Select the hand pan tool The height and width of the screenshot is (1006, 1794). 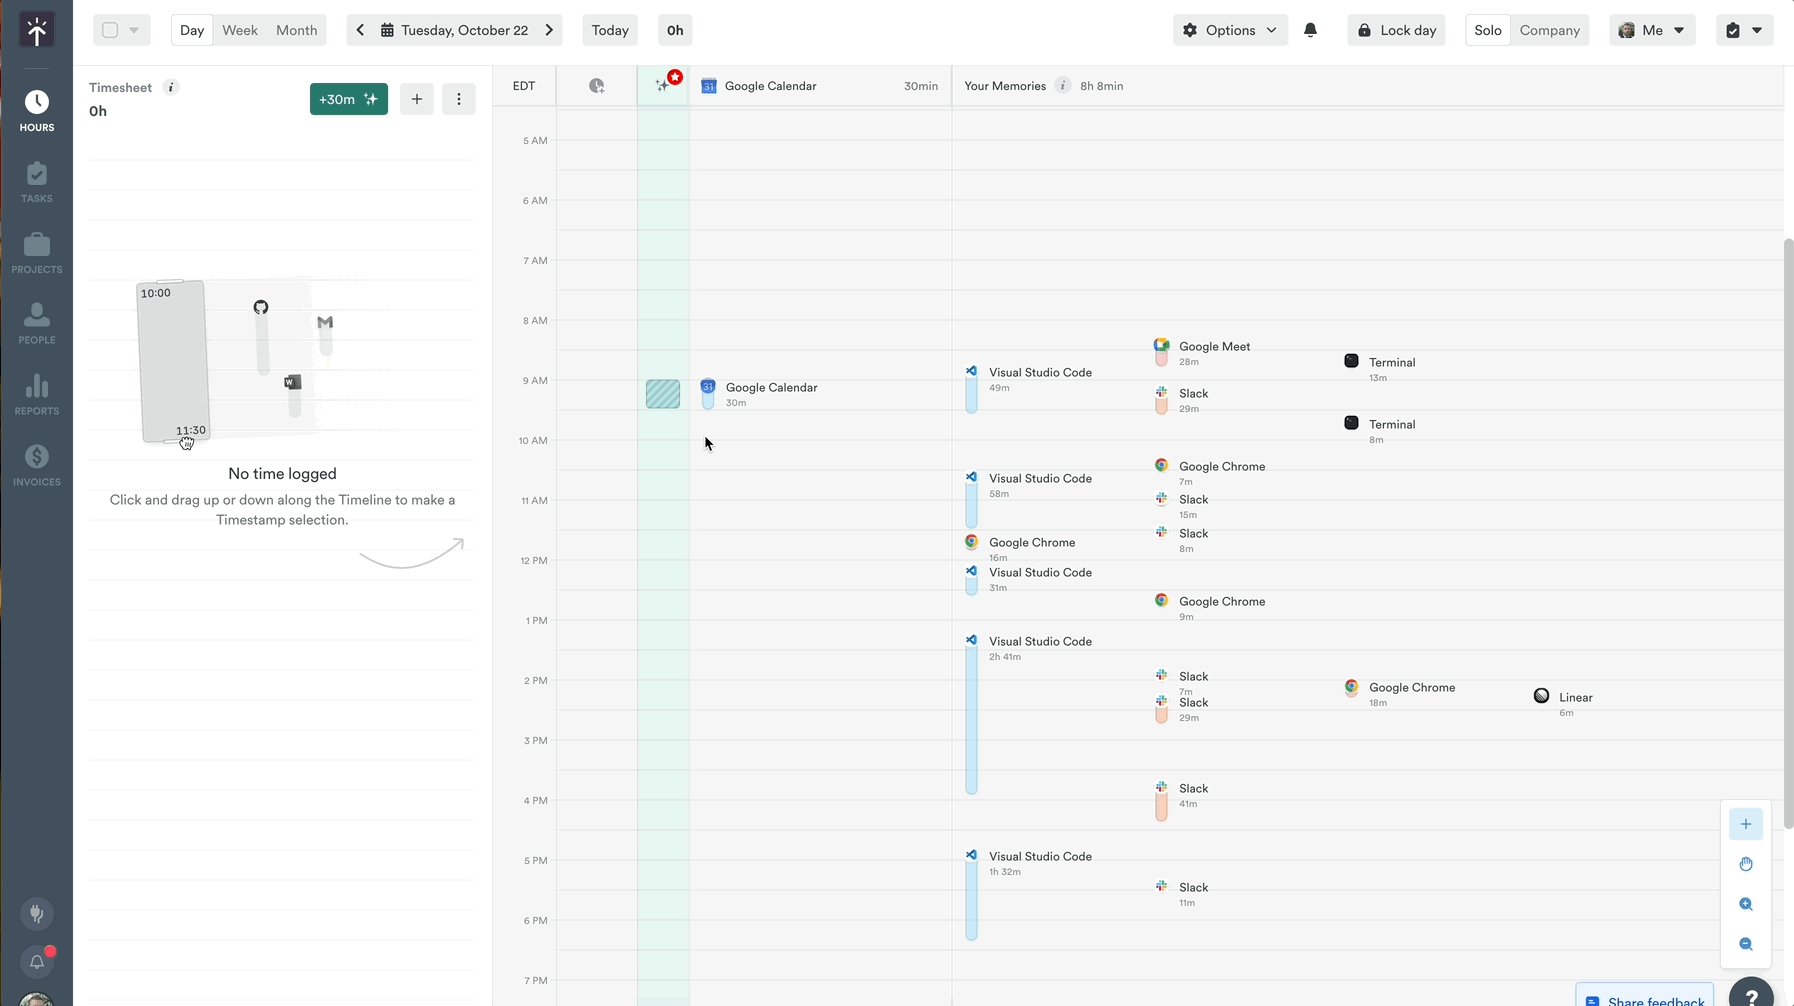[1745, 864]
